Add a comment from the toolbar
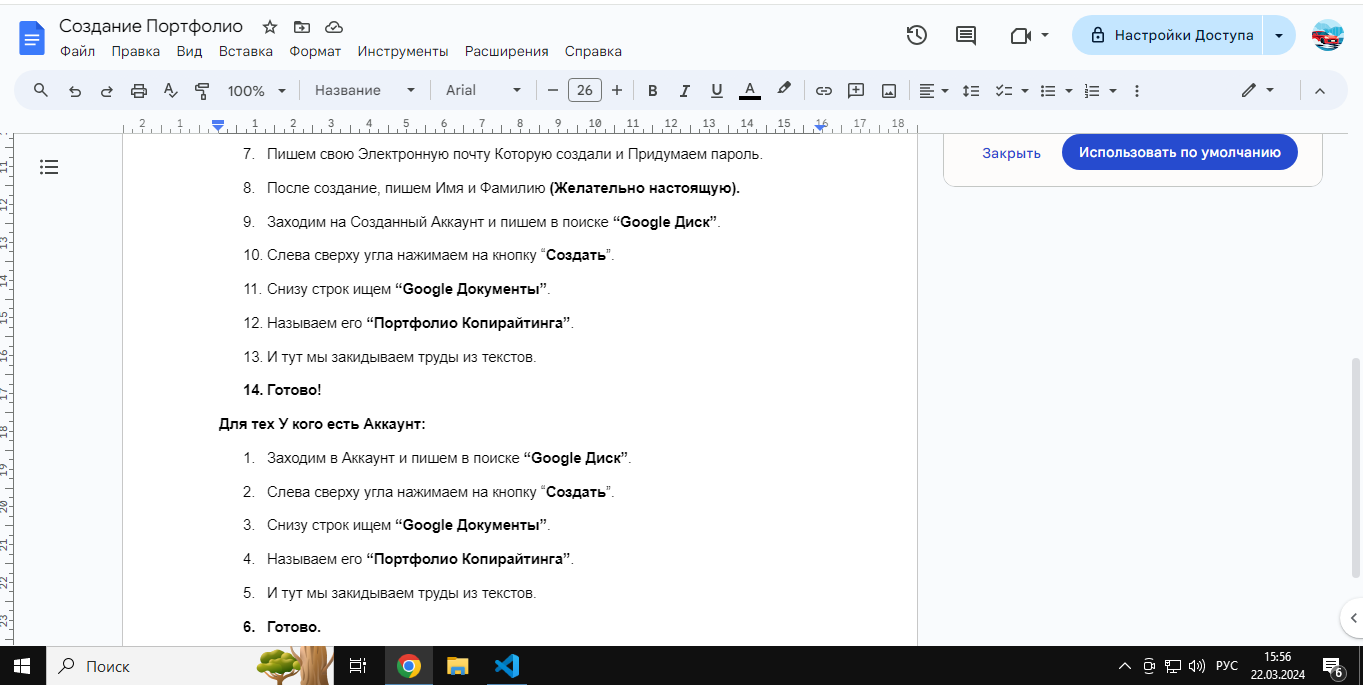1363x685 pixels. 856,91
